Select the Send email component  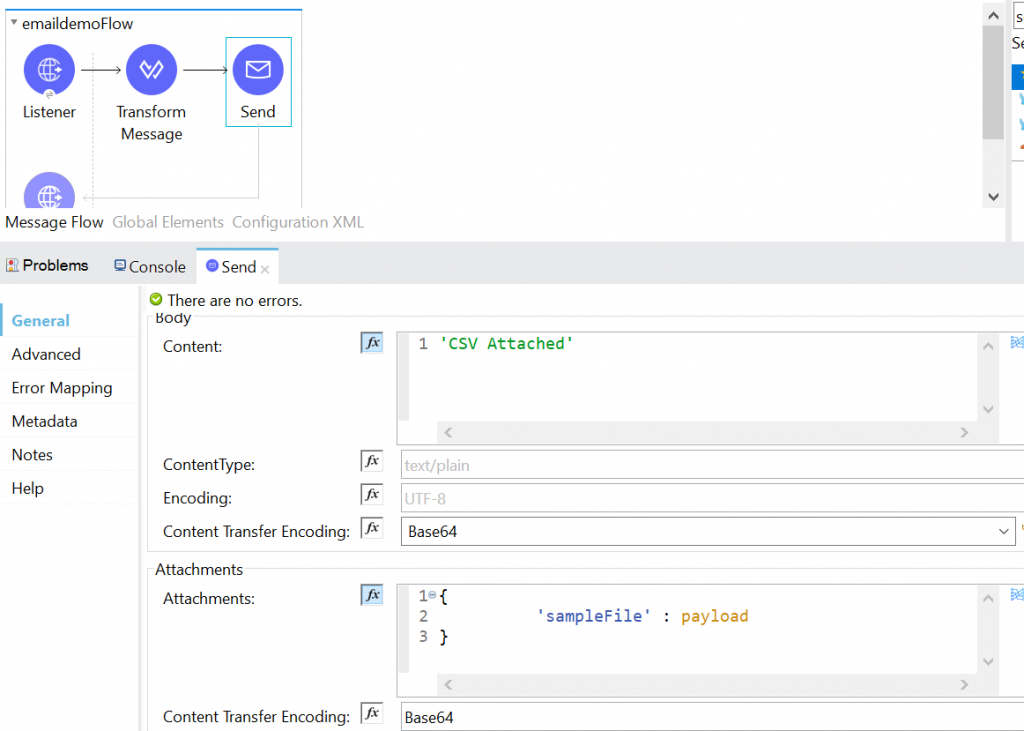(x=258, y=70)
